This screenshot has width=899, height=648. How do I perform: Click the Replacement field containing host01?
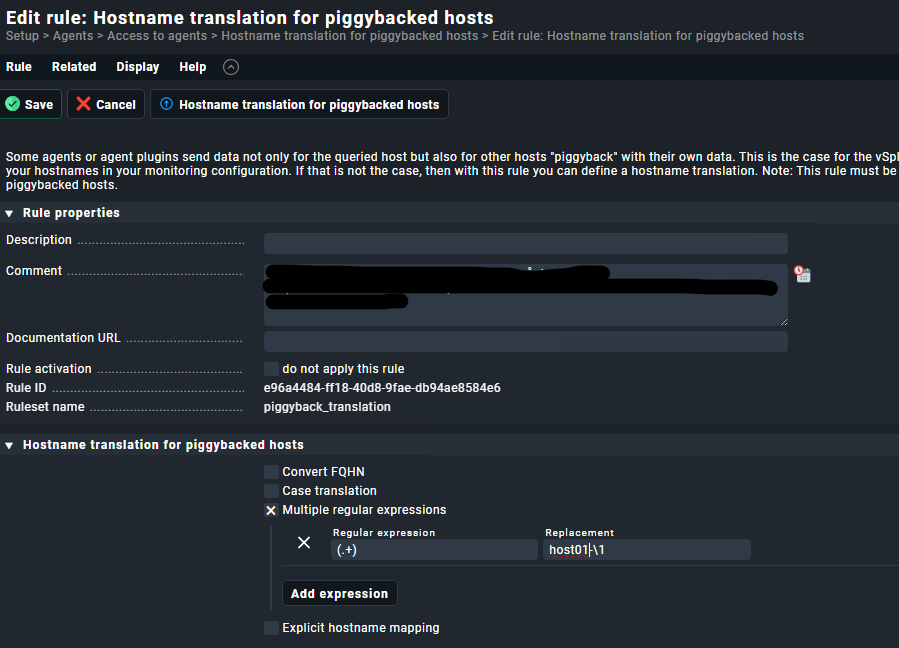[646, 549]
